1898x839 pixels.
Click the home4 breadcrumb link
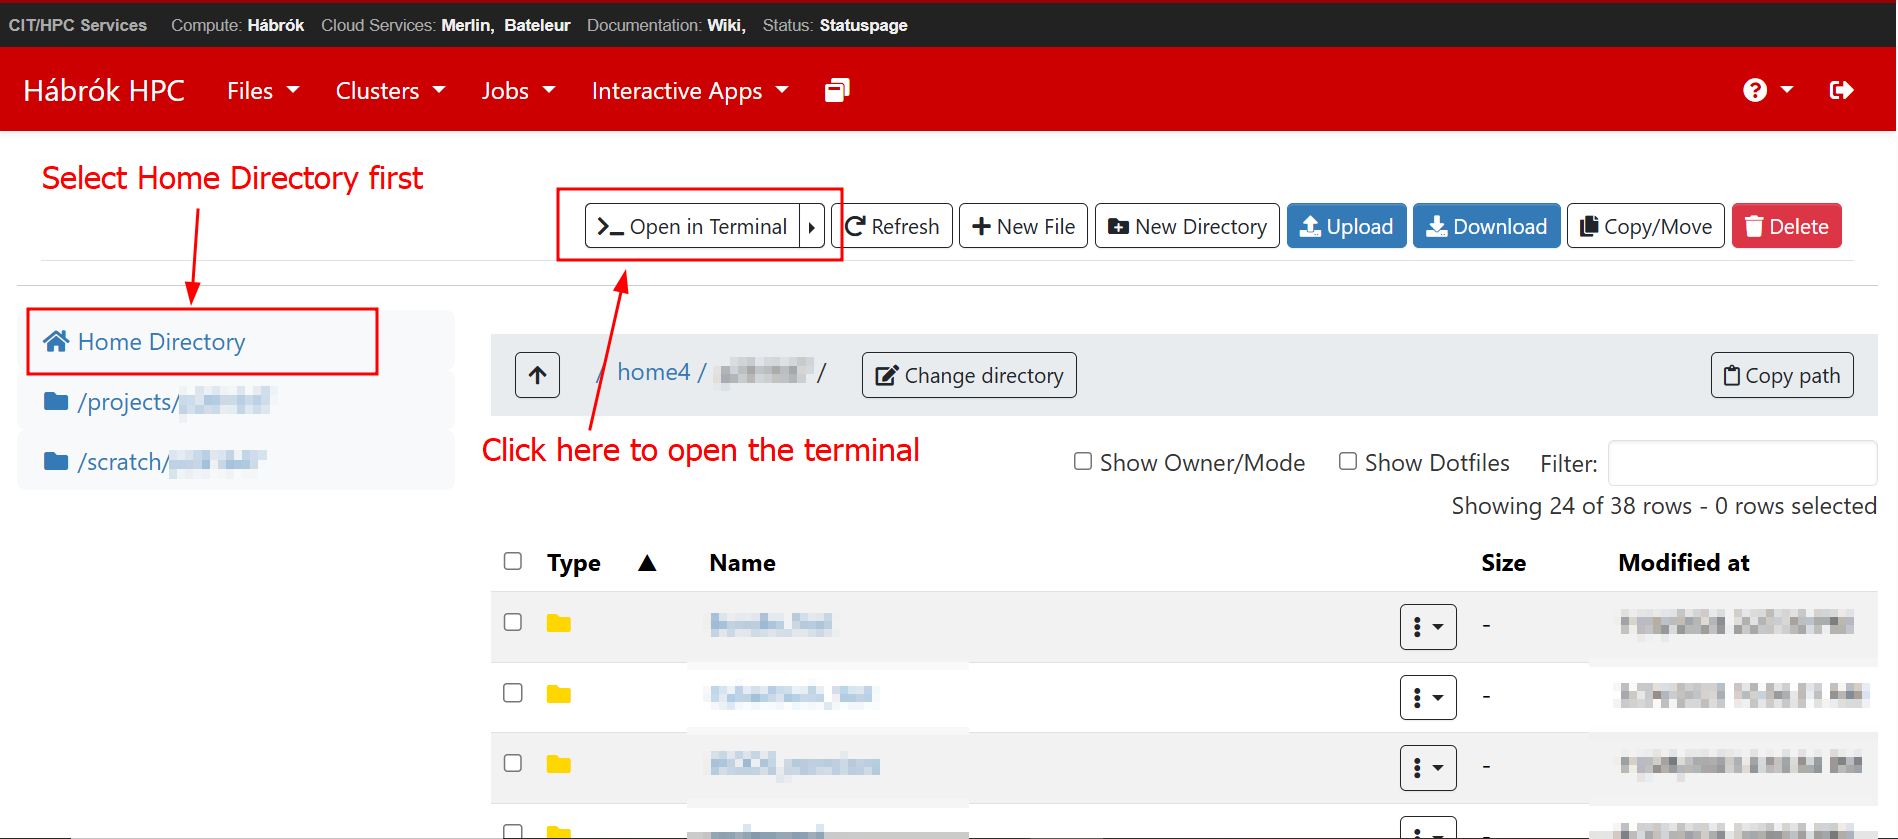(653, 372)
